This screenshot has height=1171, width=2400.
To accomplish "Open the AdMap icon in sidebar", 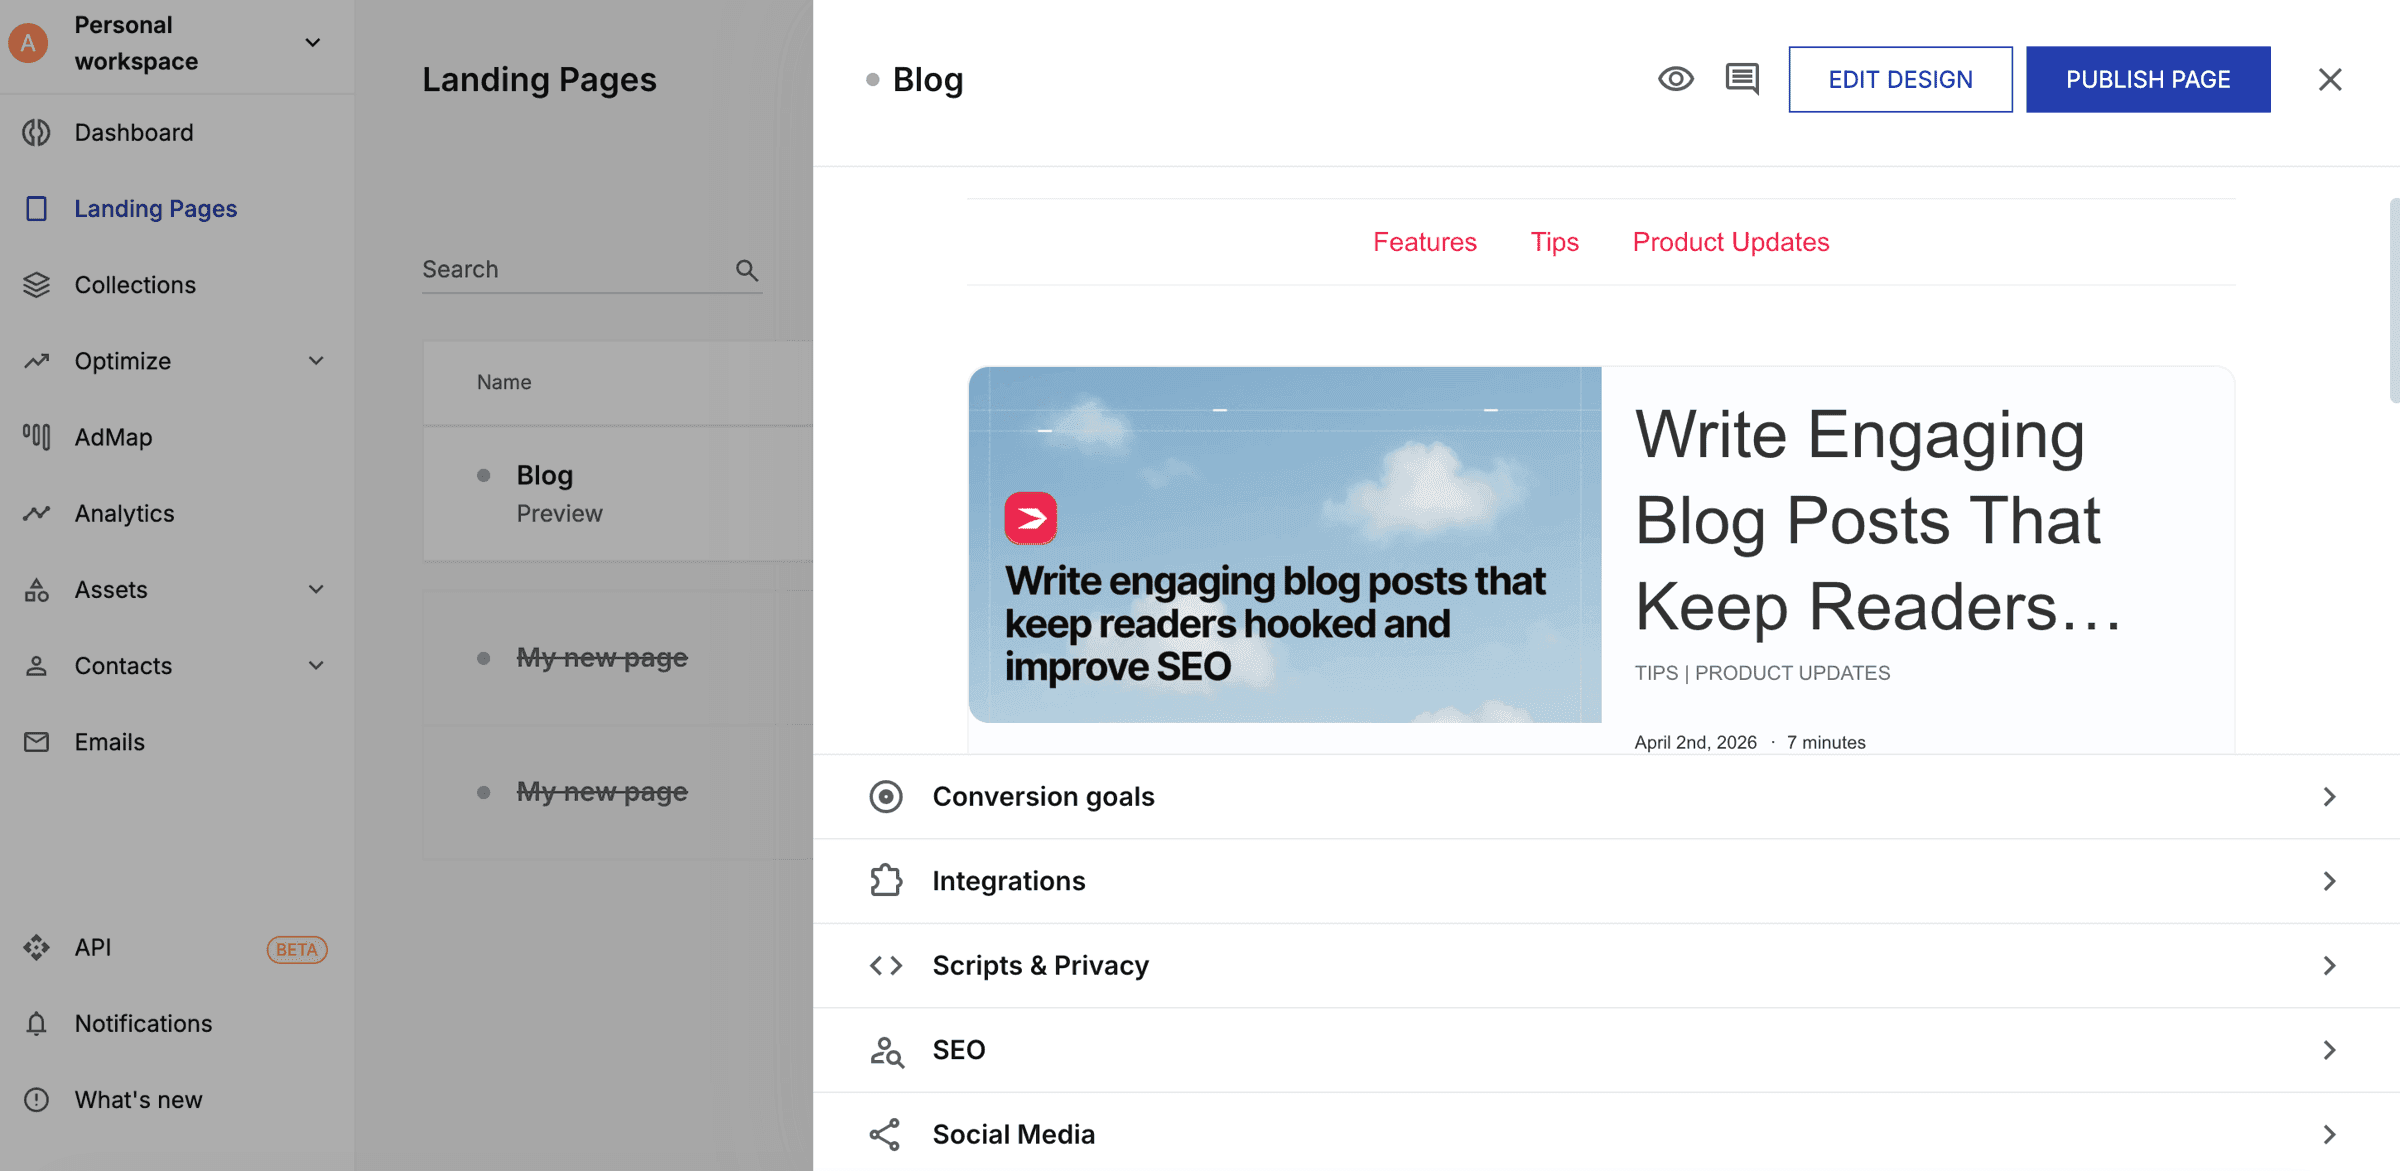I will point(36,437).
